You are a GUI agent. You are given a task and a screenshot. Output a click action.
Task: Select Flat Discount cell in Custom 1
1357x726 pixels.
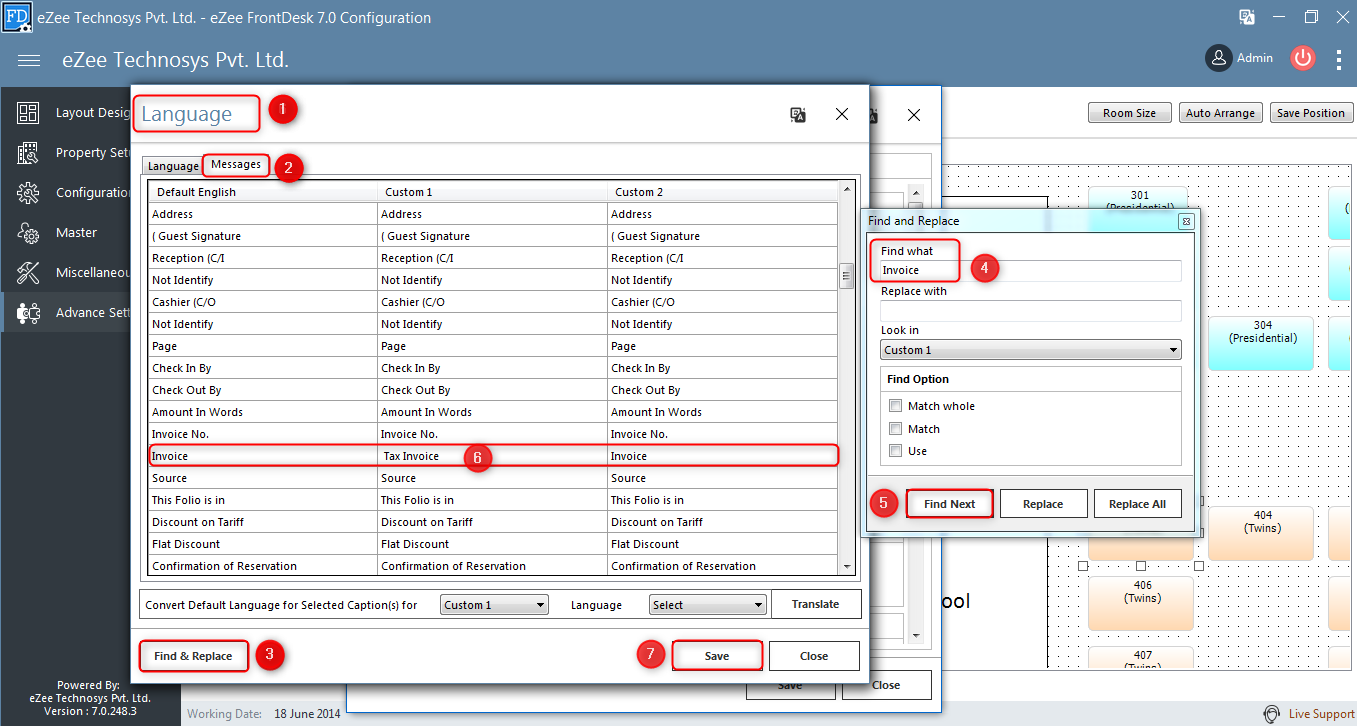tap(492, 544)
